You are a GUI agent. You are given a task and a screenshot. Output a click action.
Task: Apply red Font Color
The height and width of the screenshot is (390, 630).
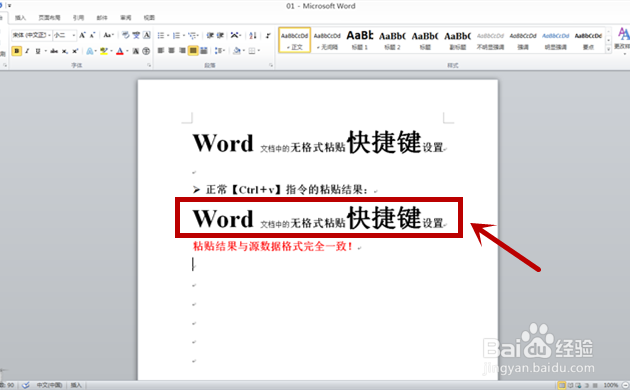[x=119, y=51]
